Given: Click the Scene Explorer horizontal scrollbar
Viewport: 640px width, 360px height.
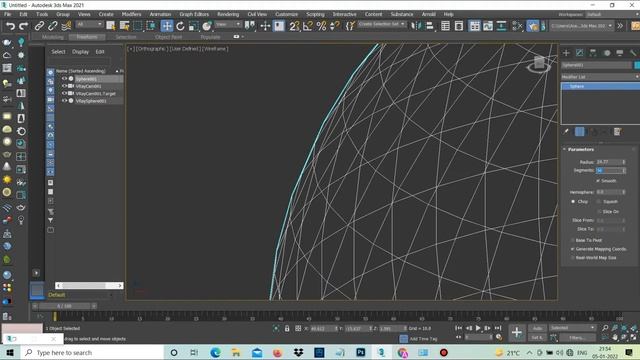Looking at the screenshot, I should tap(89, 285).
